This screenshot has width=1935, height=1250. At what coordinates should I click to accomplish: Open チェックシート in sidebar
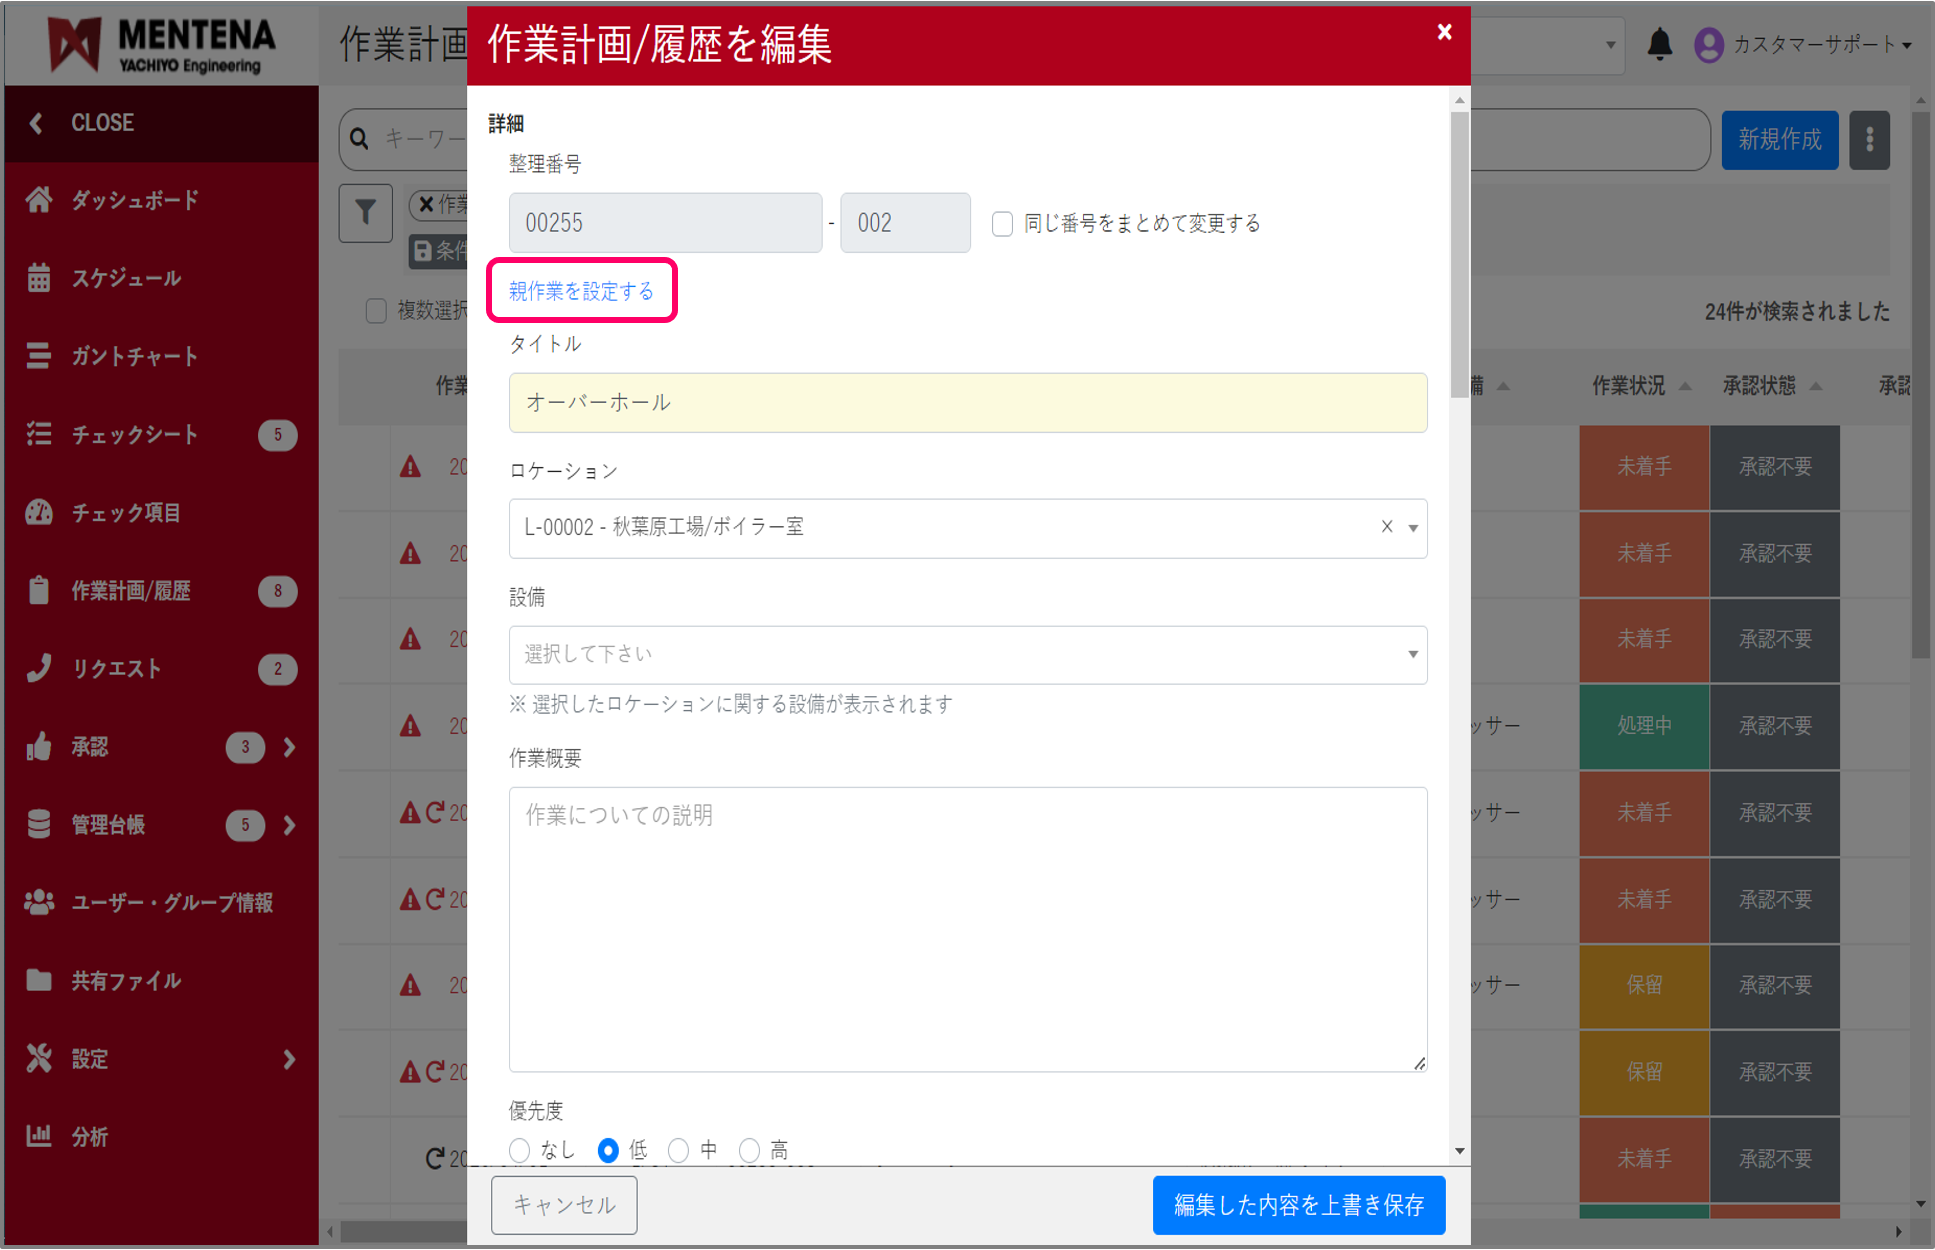(x=134, y=434)
